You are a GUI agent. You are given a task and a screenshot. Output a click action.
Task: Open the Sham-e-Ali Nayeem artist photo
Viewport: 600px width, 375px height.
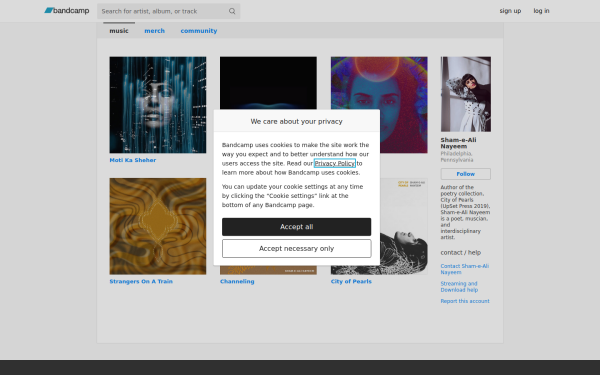[466, 94]
